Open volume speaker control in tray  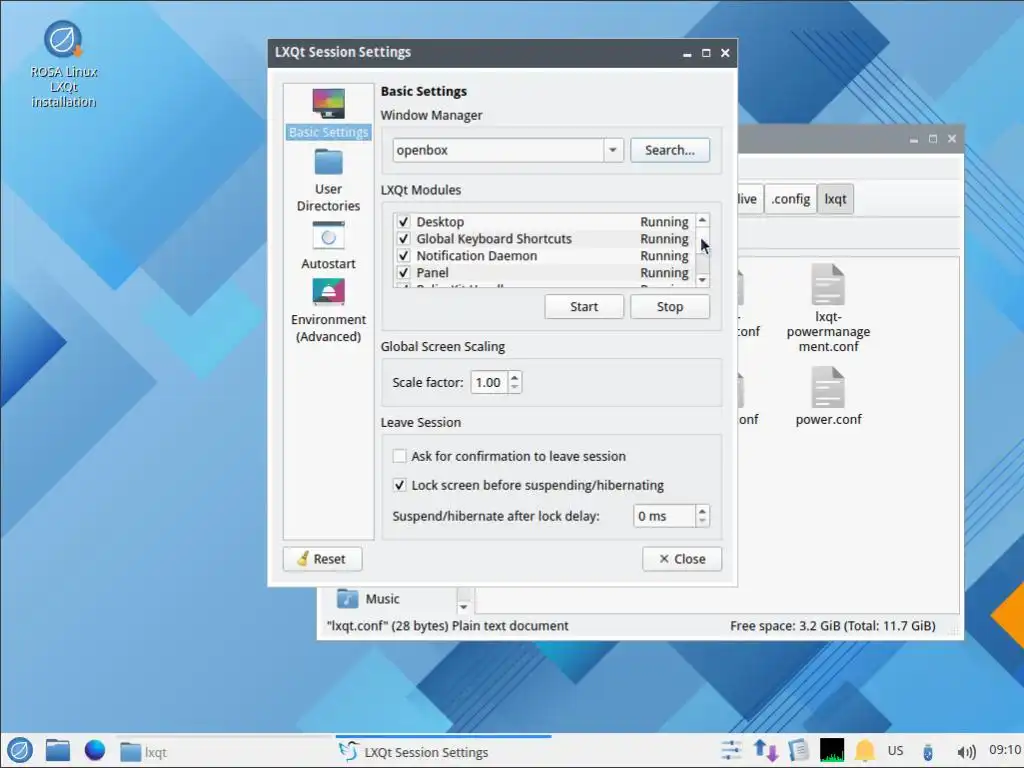tap(966, 752)
